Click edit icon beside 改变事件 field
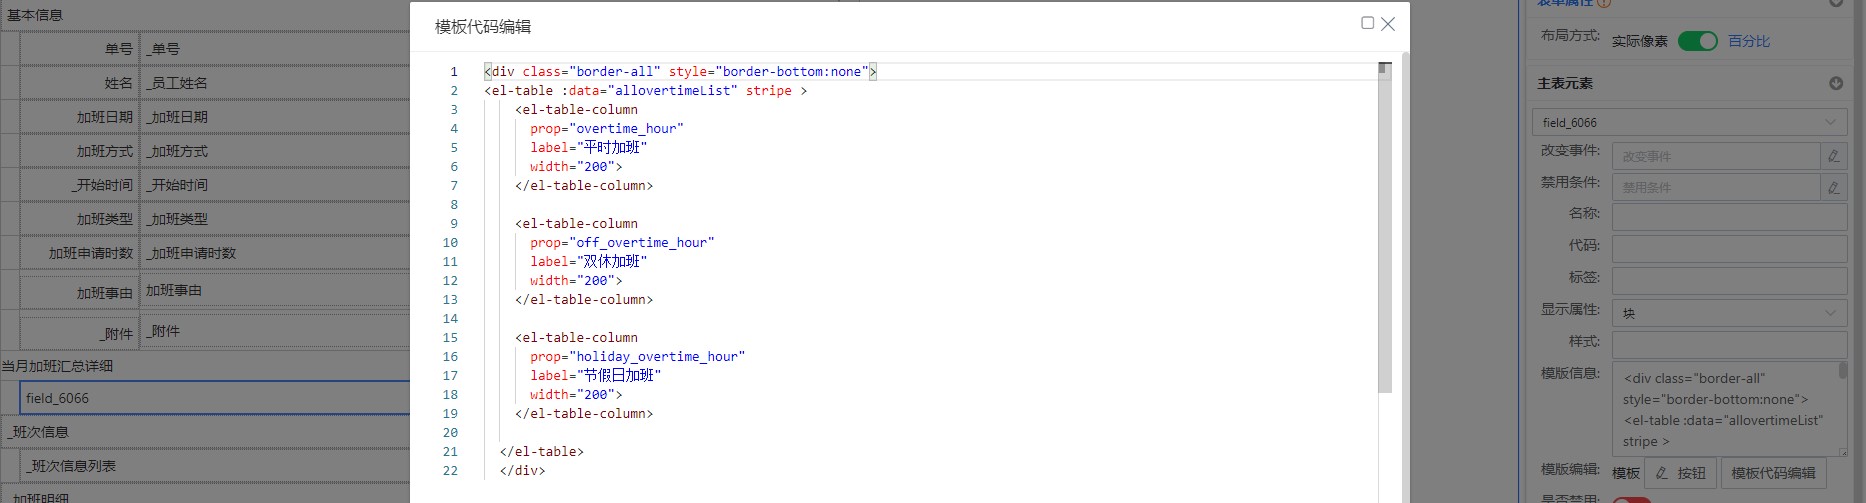 point(1833,156)
